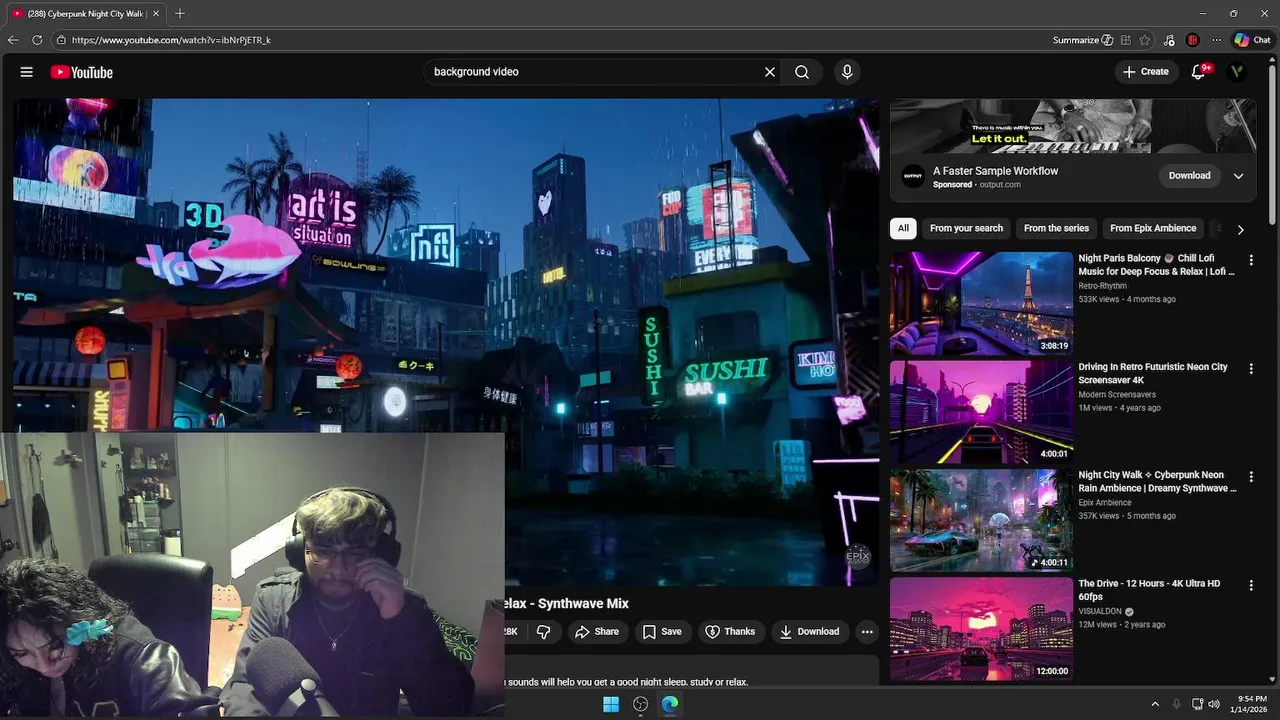Open Driving In Retro Futuristic thumbnail
1280x720 pixels.
click(981, 412)
